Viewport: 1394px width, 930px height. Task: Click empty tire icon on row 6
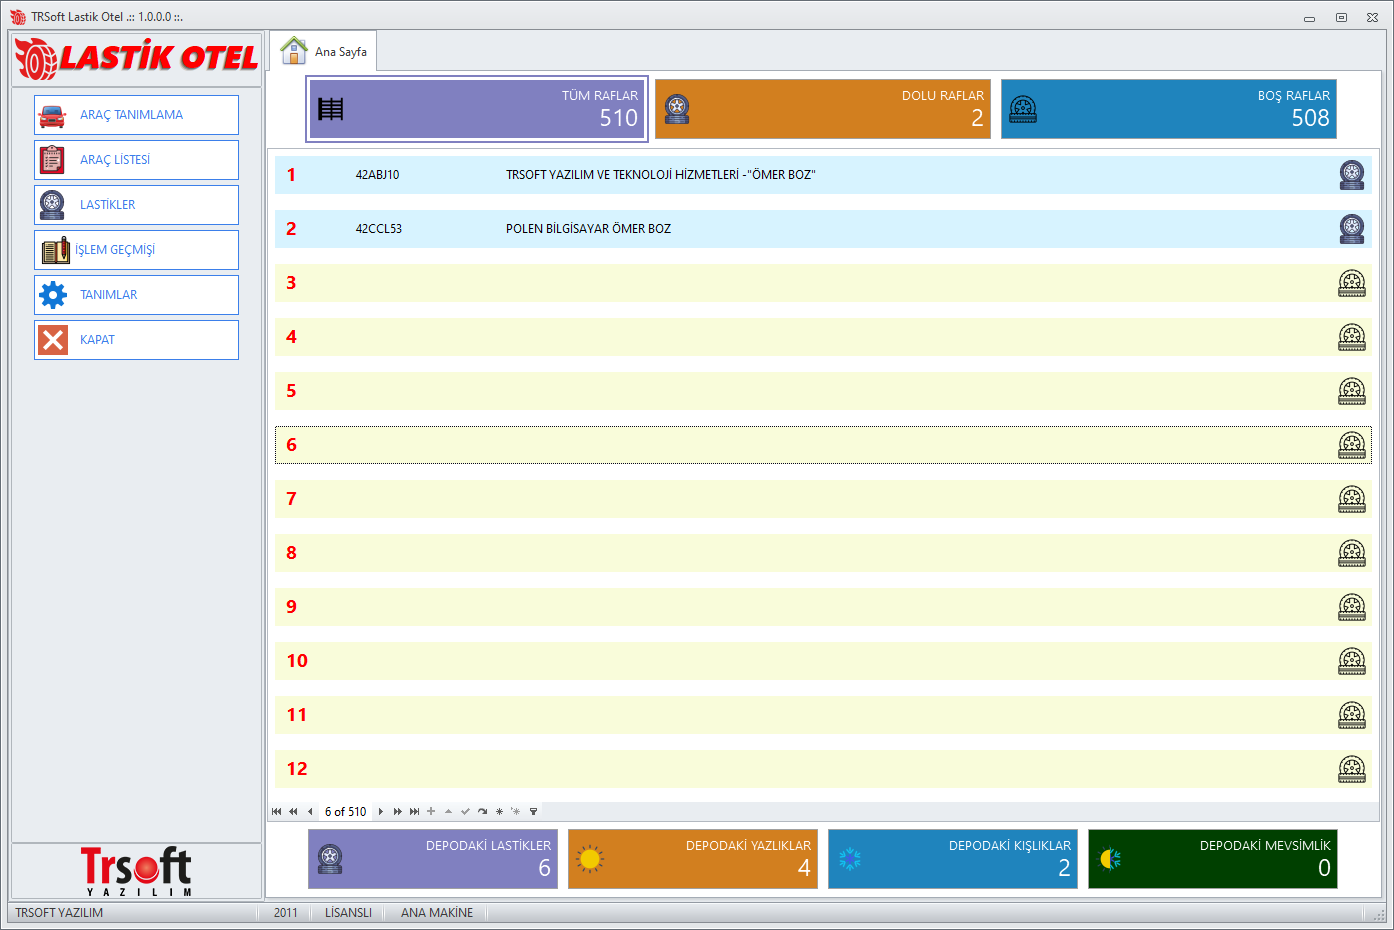pyautogui.click(x=1352, y=445)
